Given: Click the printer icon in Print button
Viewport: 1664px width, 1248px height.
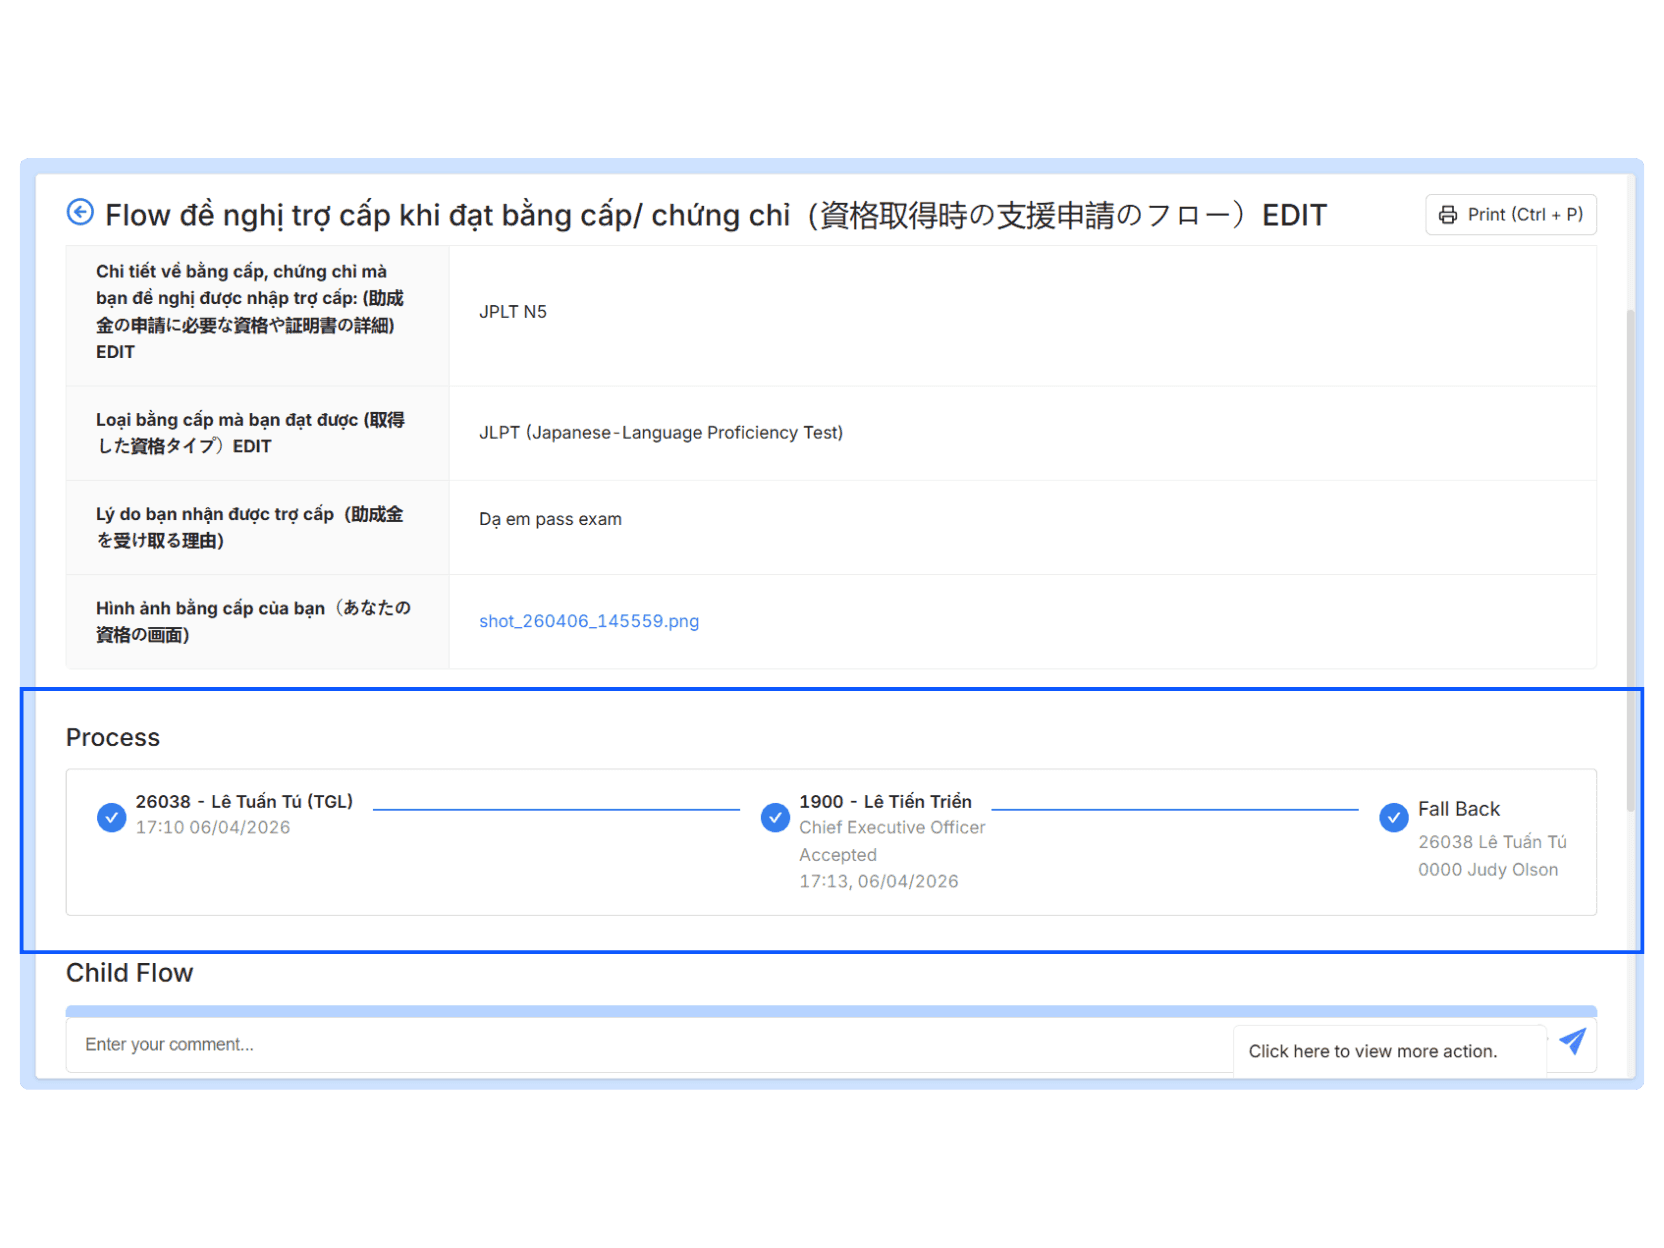Looking at the screenshot, I should [x=1447, y=215].
